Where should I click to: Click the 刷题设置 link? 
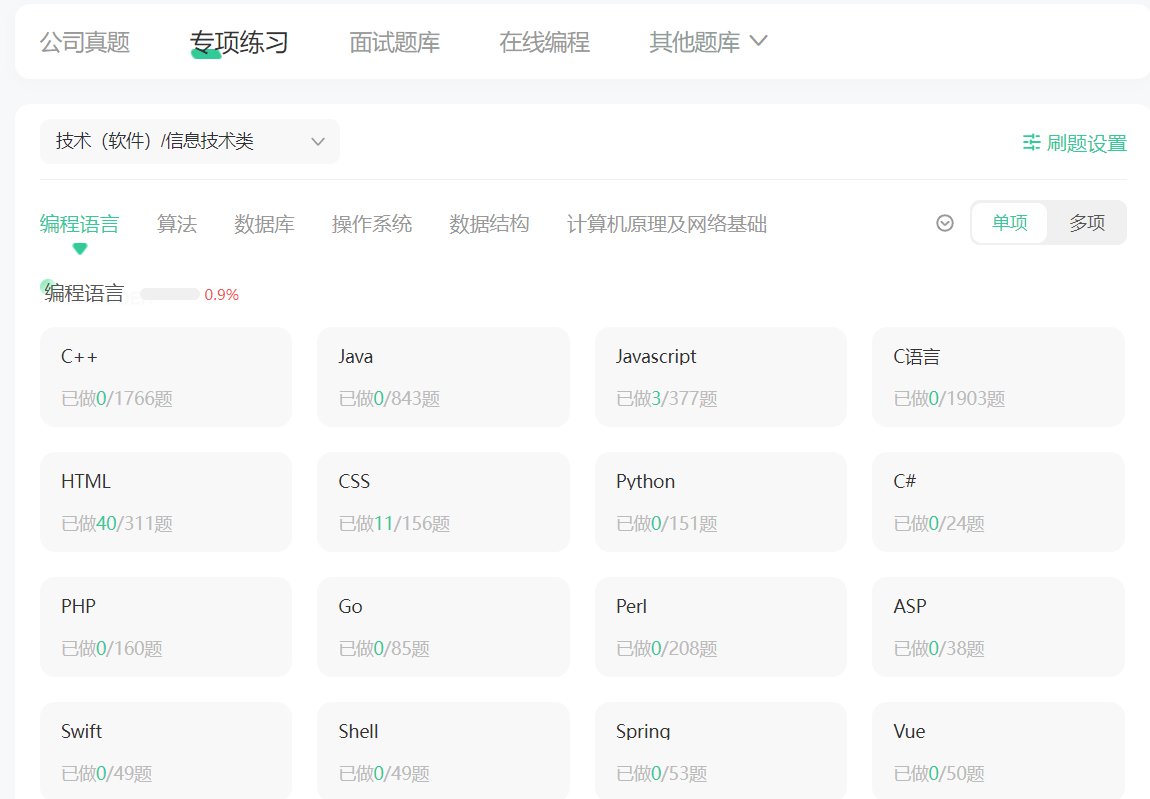pos(1074,142)
